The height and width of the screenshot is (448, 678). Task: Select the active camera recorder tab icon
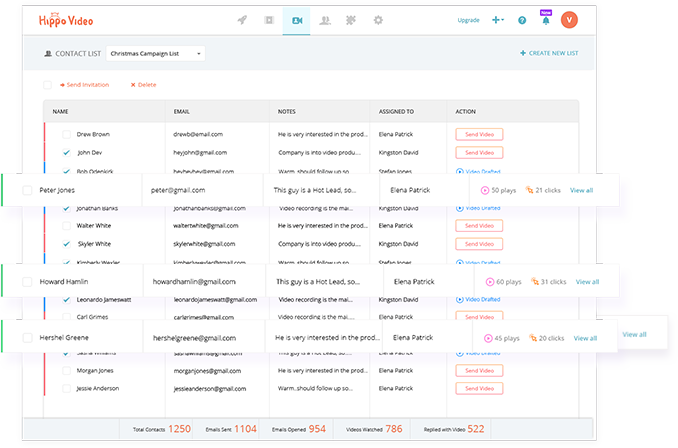click(x=296, y=20)
